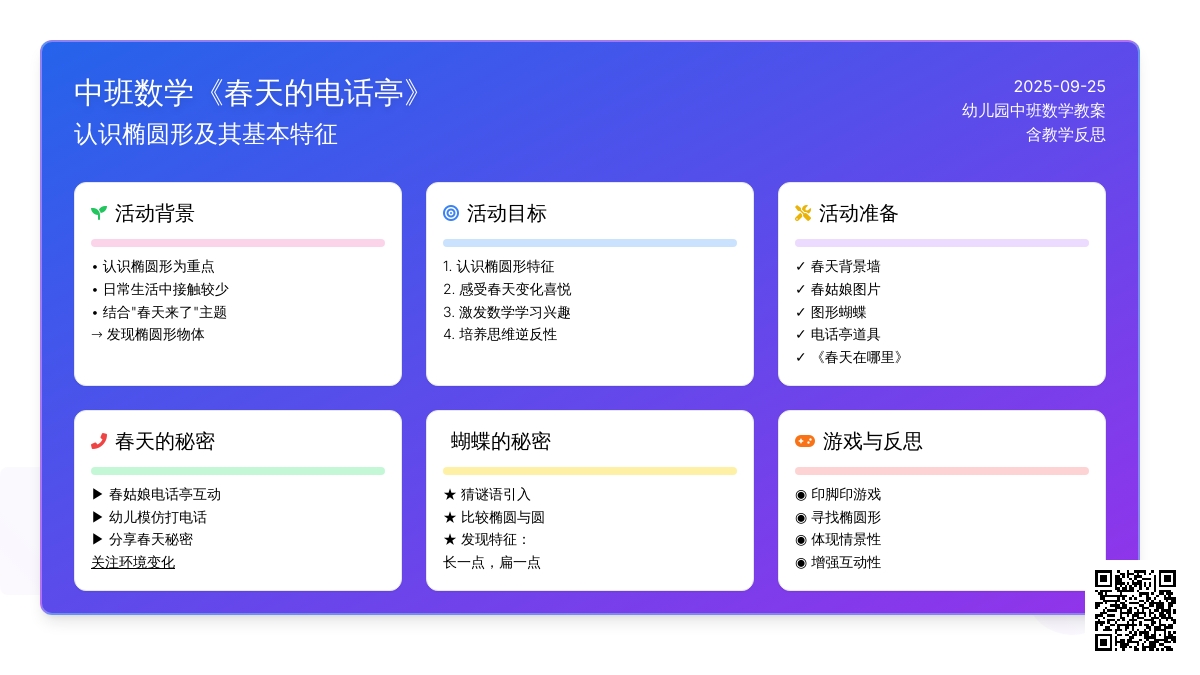Click the green bar under 春天的秘密
This screenshot has height=675, width=1200.
click(238, 471)
